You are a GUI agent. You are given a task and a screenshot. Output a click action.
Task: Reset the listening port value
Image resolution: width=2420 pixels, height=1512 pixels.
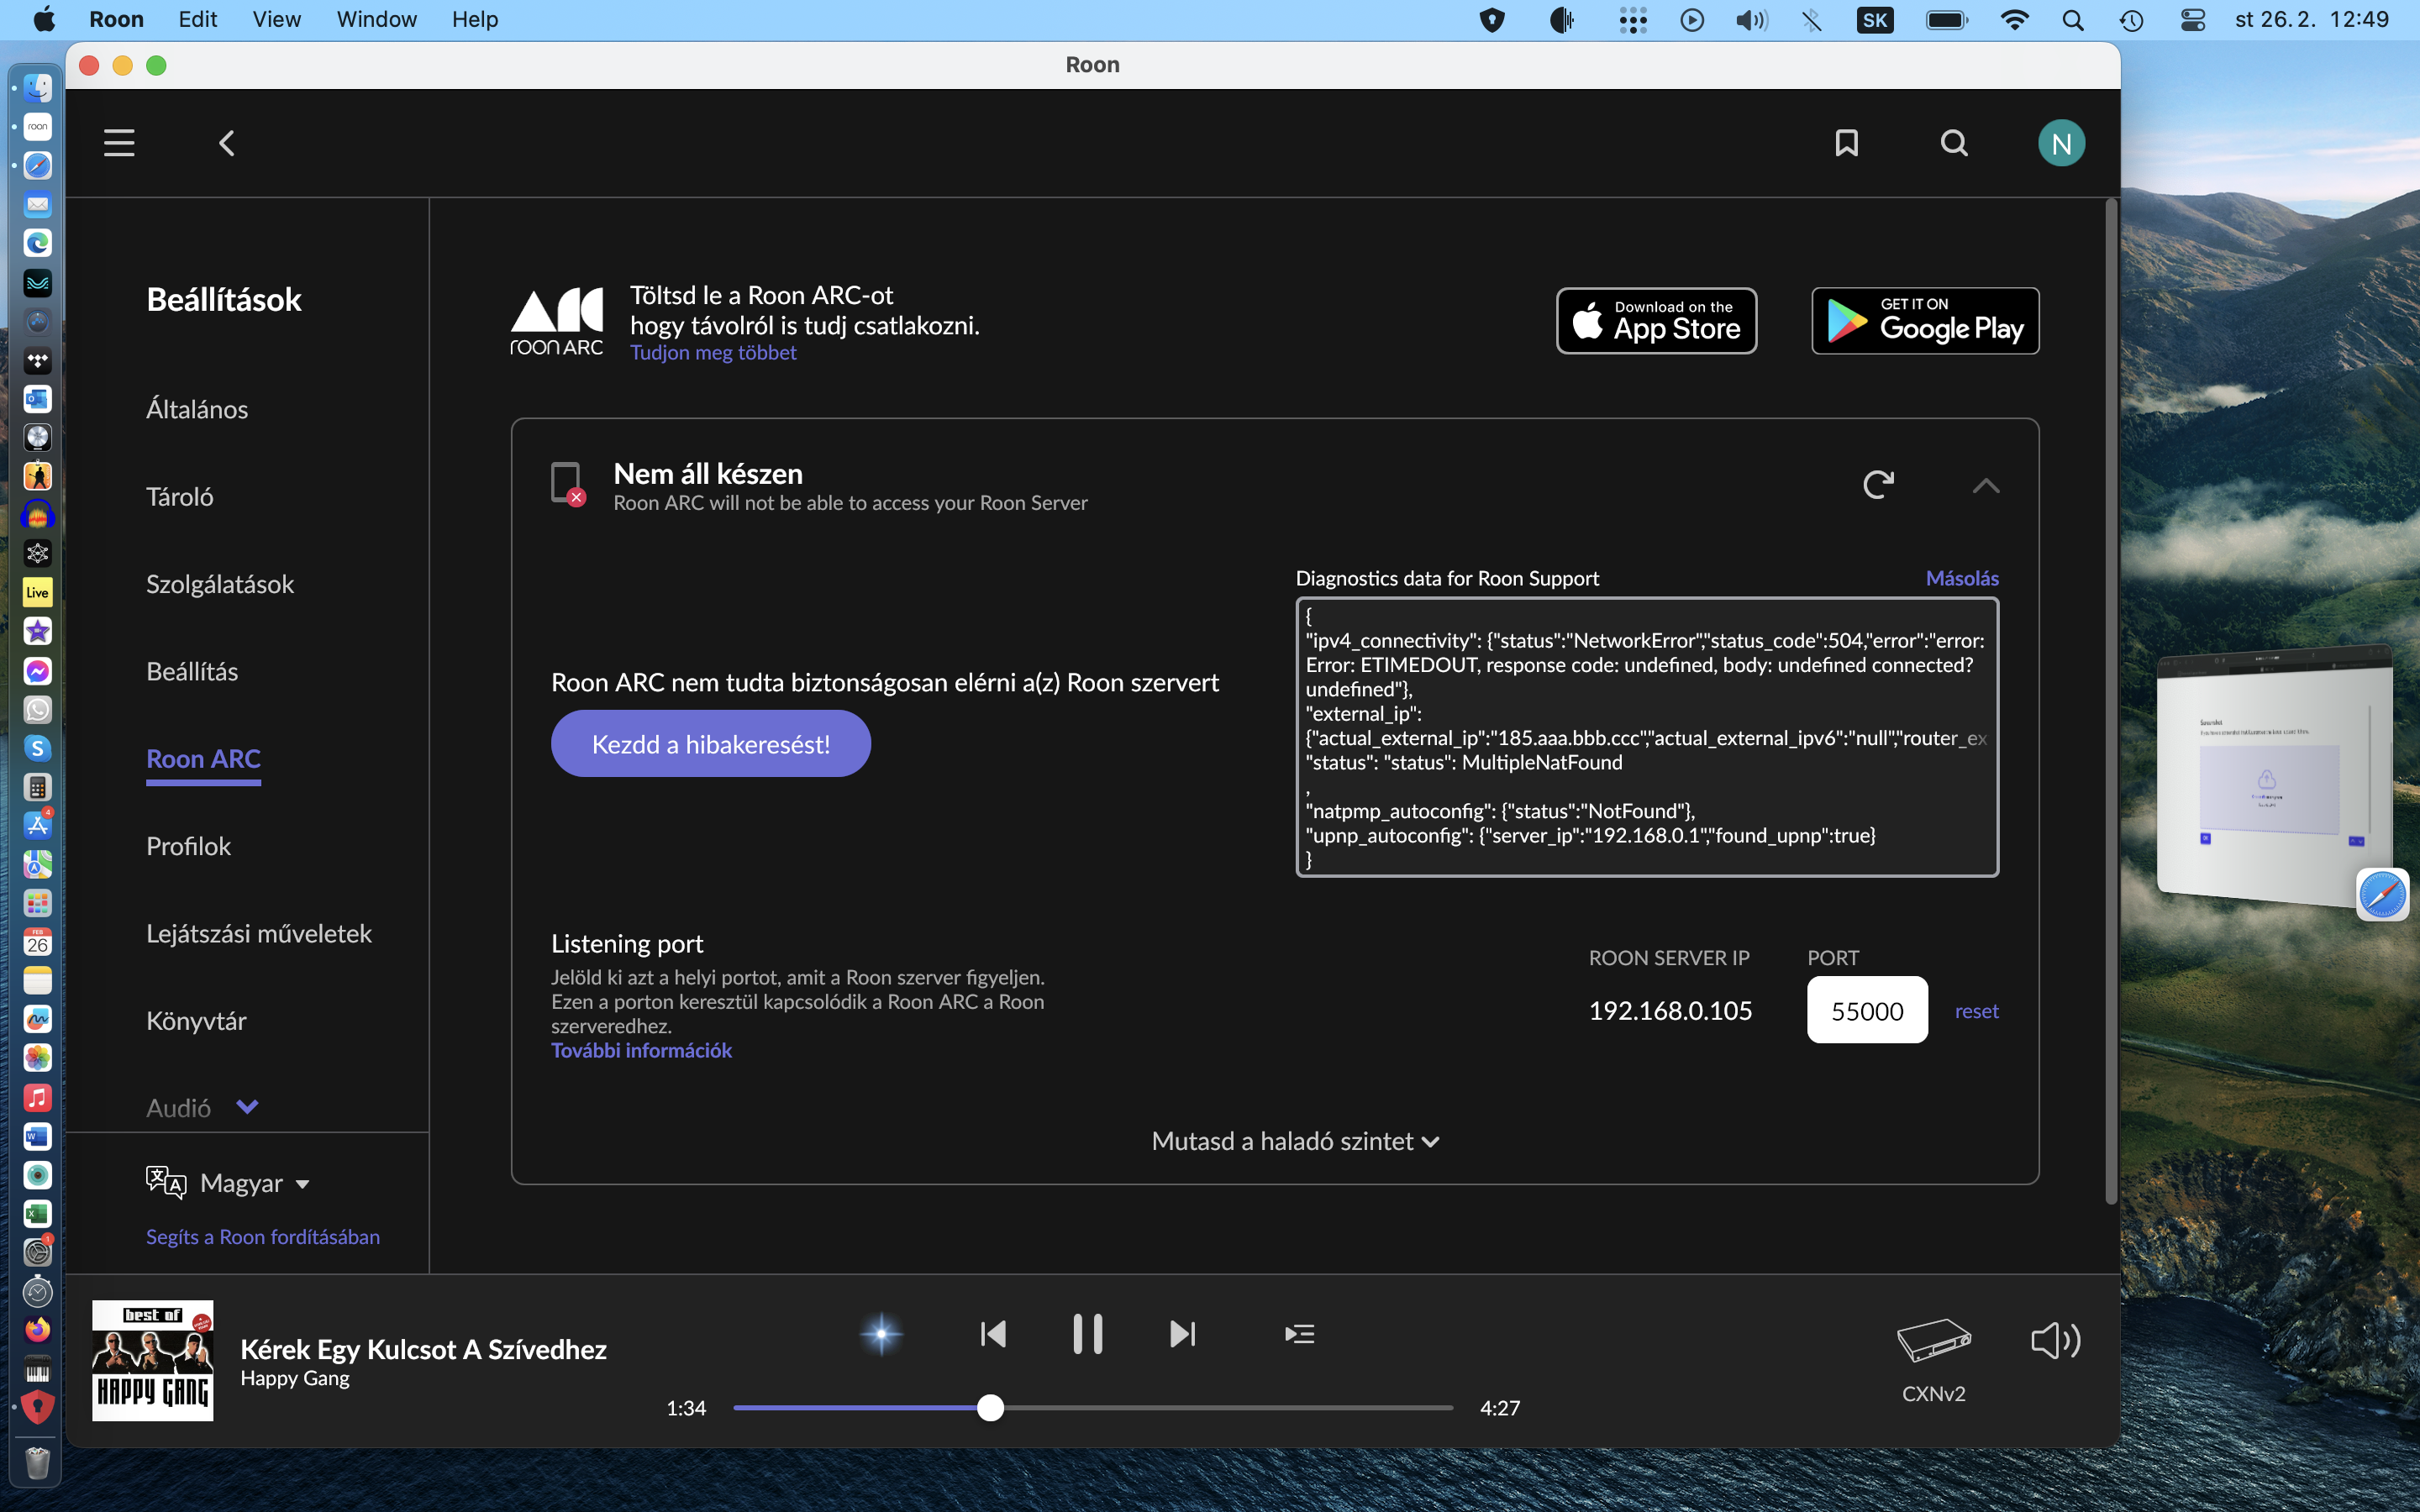coord(1977,1011)
